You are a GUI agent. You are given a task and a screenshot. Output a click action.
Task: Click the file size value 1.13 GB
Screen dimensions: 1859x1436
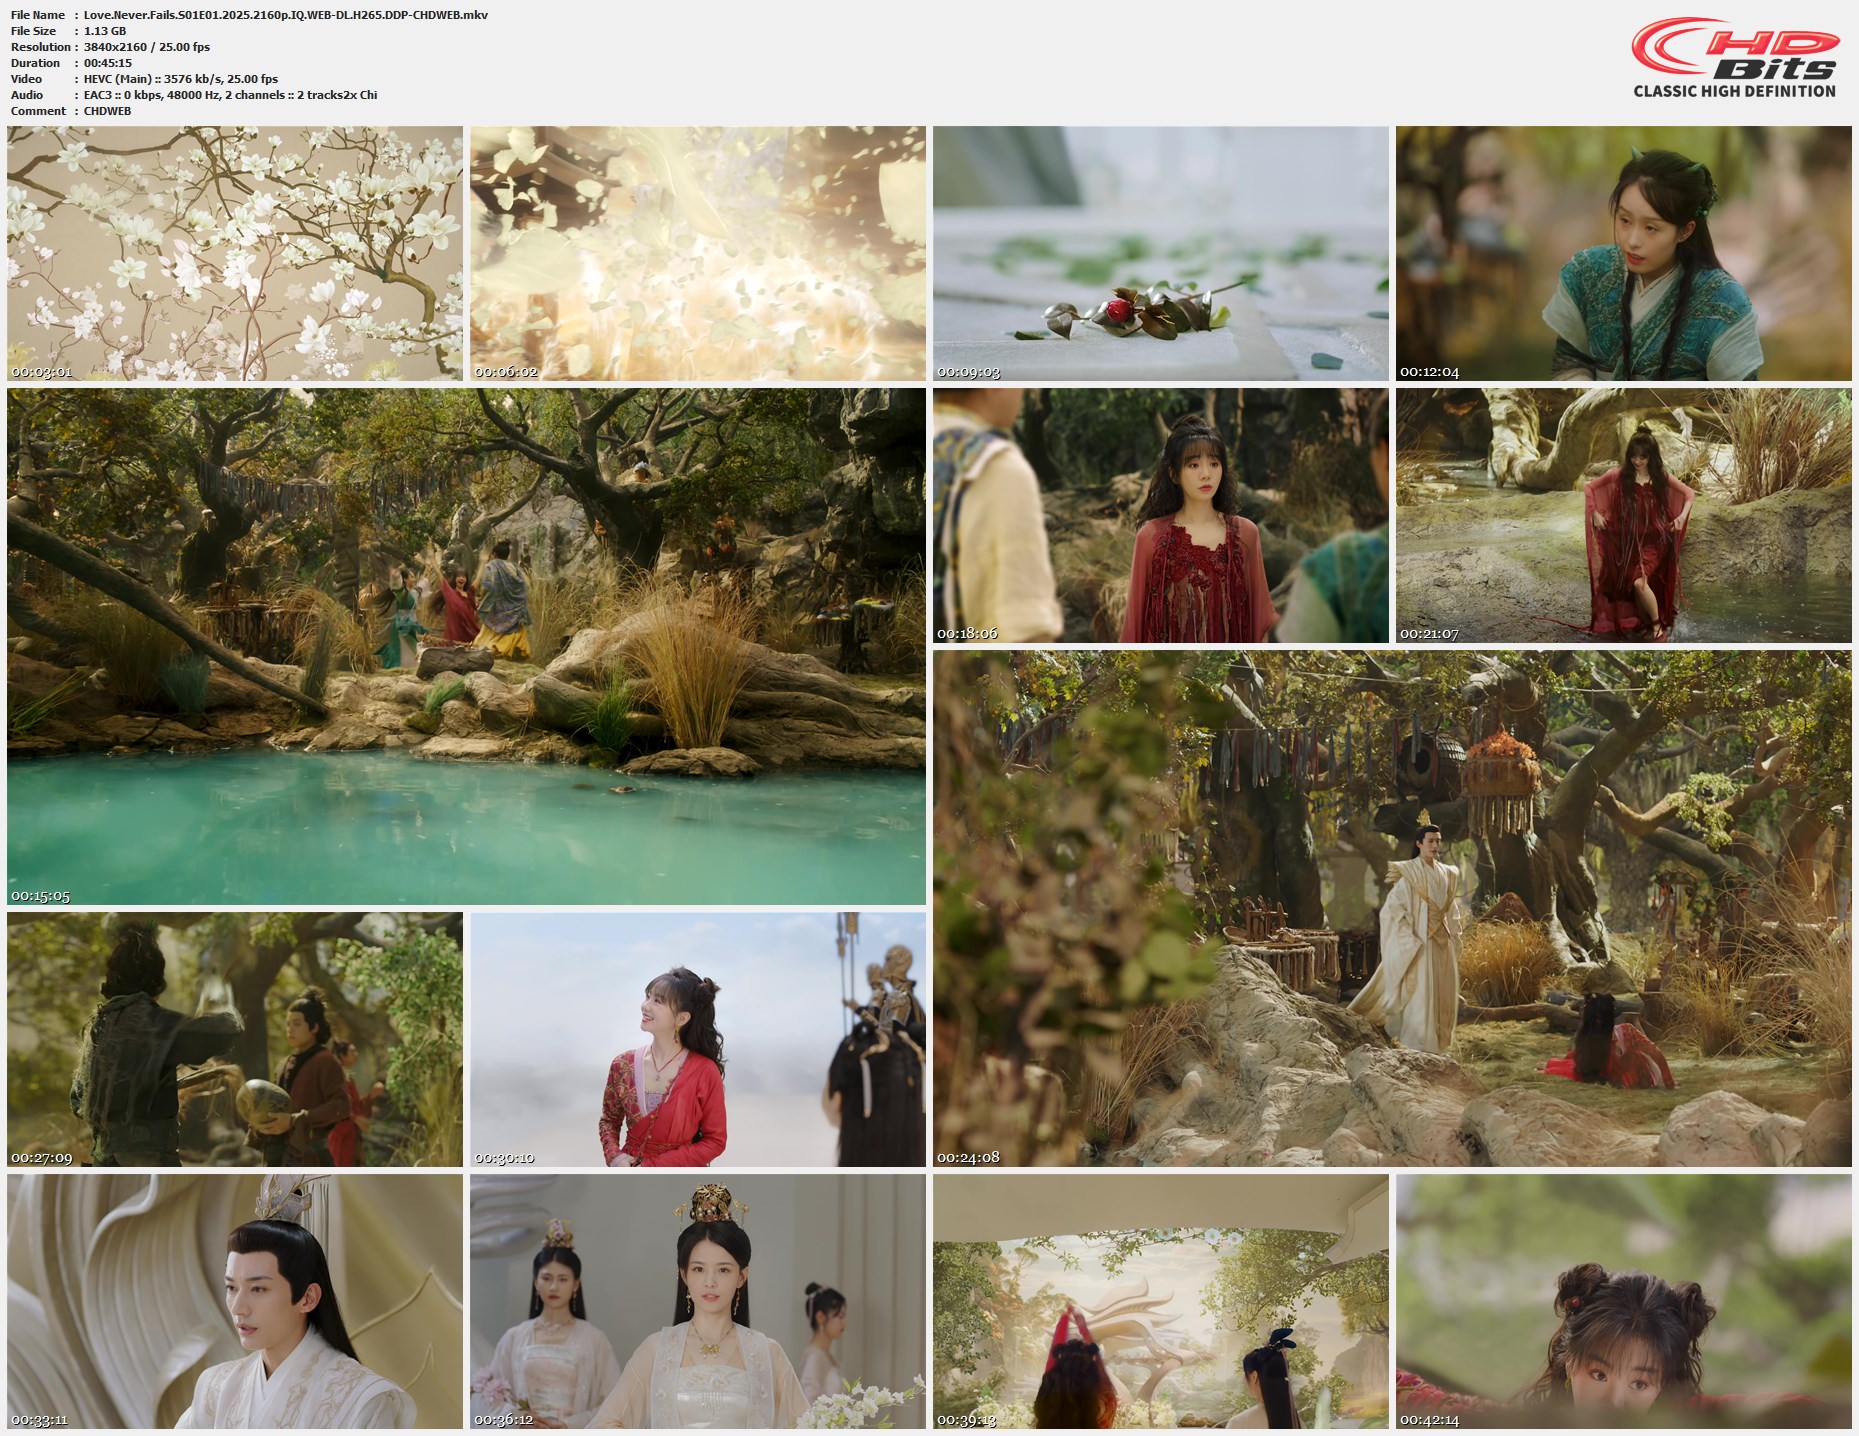105,31
